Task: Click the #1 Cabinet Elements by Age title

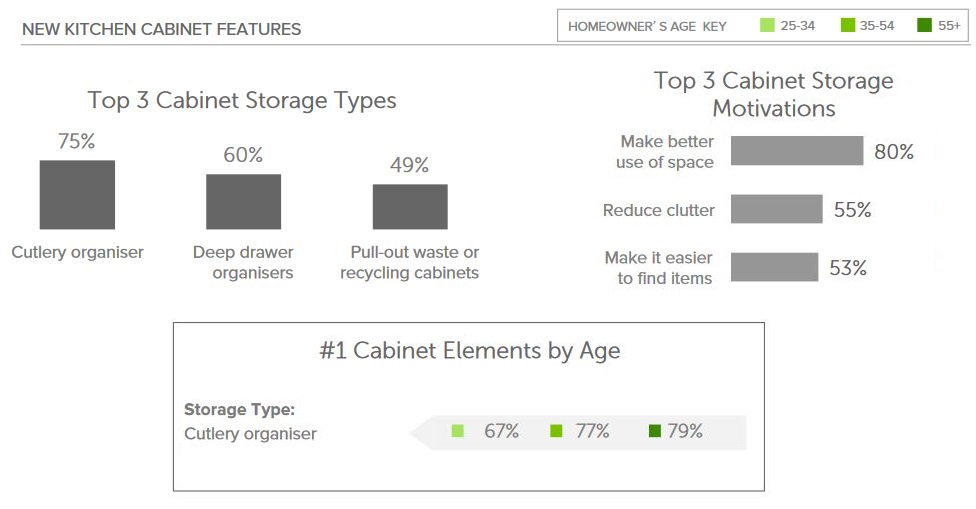Action: click(469, 351)
